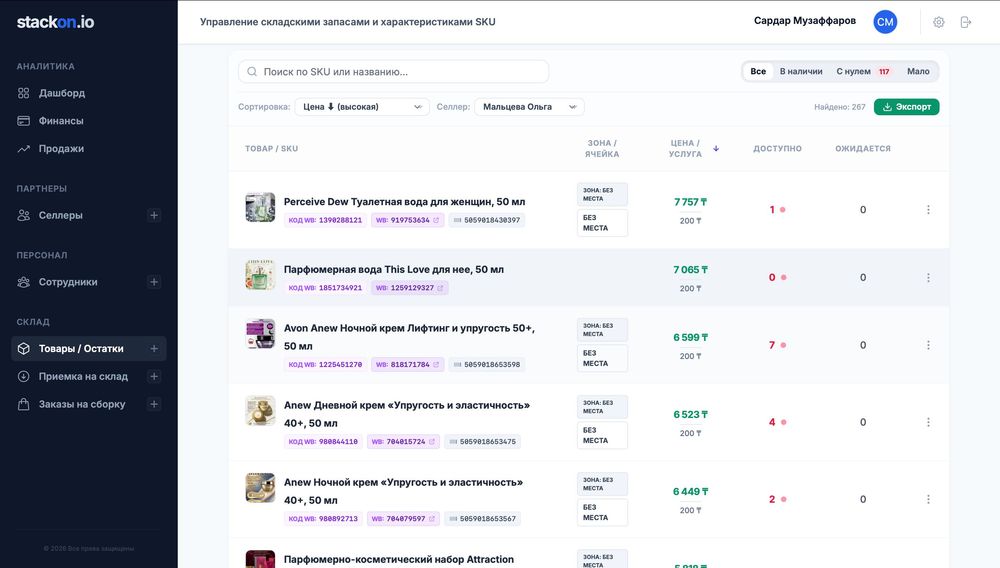Open row menu for Anew Ночной крем 40+
This screenshot has height=568, width=1000.
[928, 499]
